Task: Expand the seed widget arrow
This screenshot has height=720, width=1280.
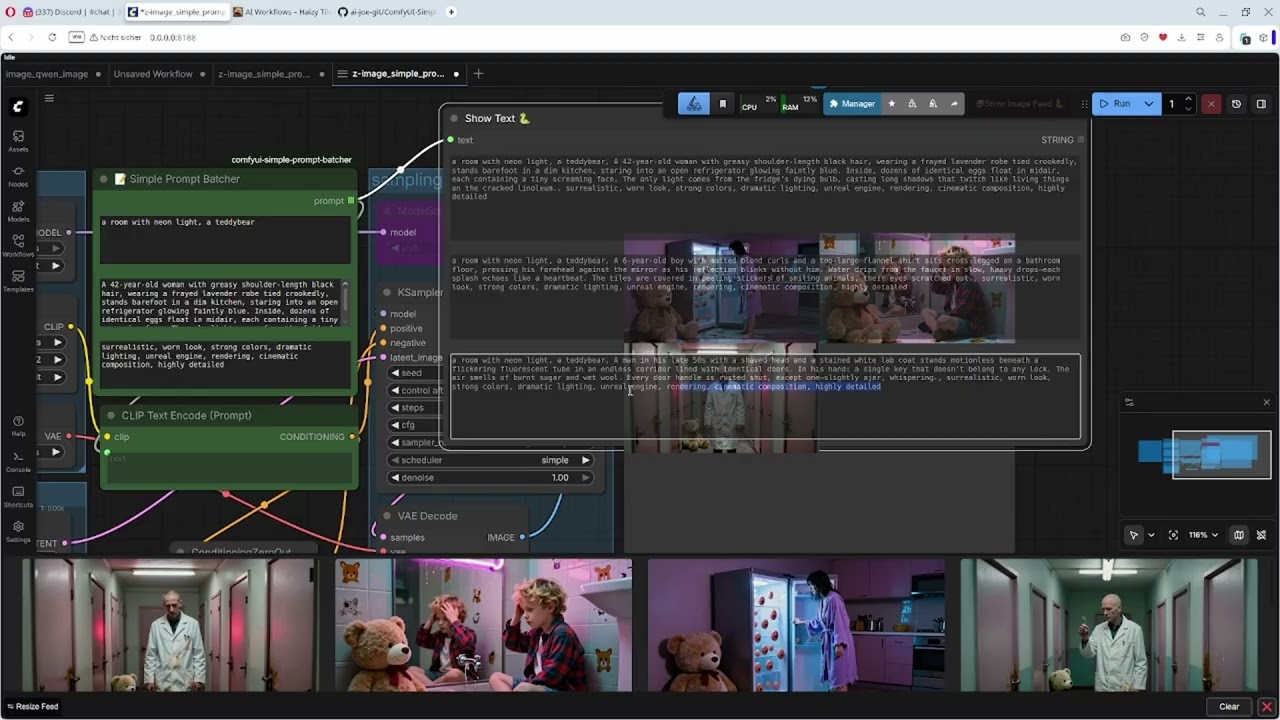Action: click(395, 373)
